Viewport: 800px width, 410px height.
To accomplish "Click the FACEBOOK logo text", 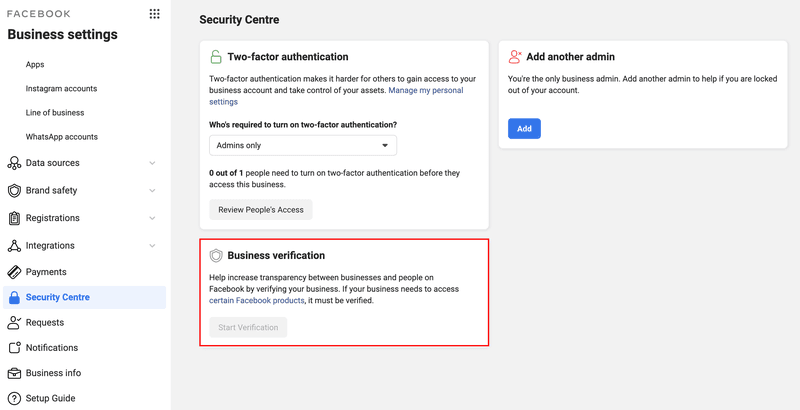I will [x=39, y=14].
